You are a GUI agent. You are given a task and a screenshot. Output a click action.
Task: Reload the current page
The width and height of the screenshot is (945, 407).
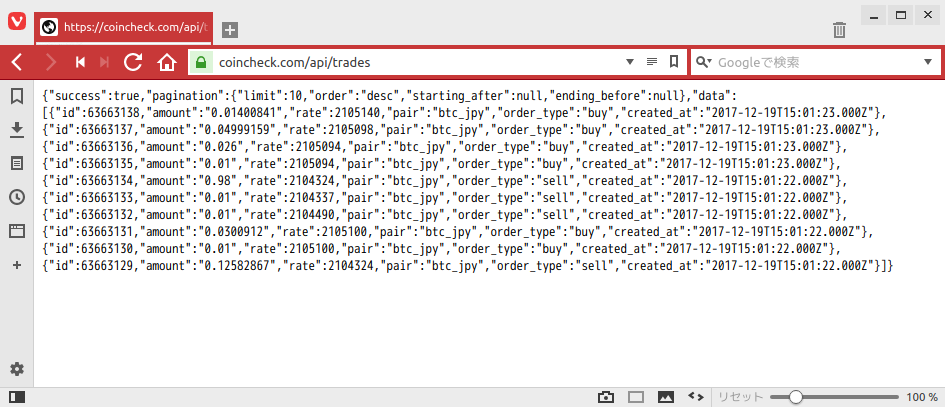pos(133,62)
